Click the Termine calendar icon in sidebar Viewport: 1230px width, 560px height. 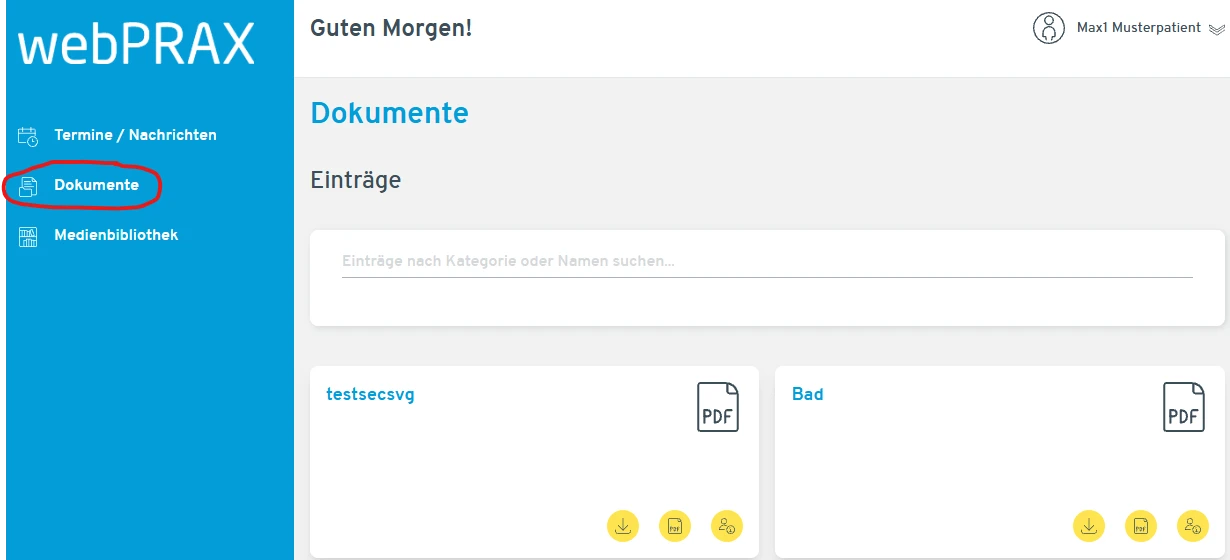pos(28,136)
